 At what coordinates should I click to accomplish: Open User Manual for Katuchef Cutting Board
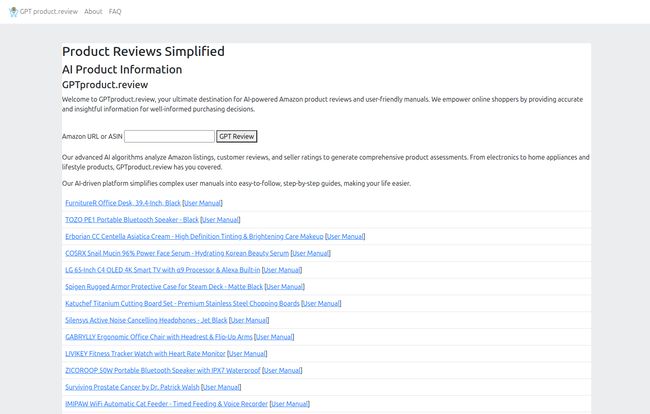pyautogui.click(x=321, y=303)
